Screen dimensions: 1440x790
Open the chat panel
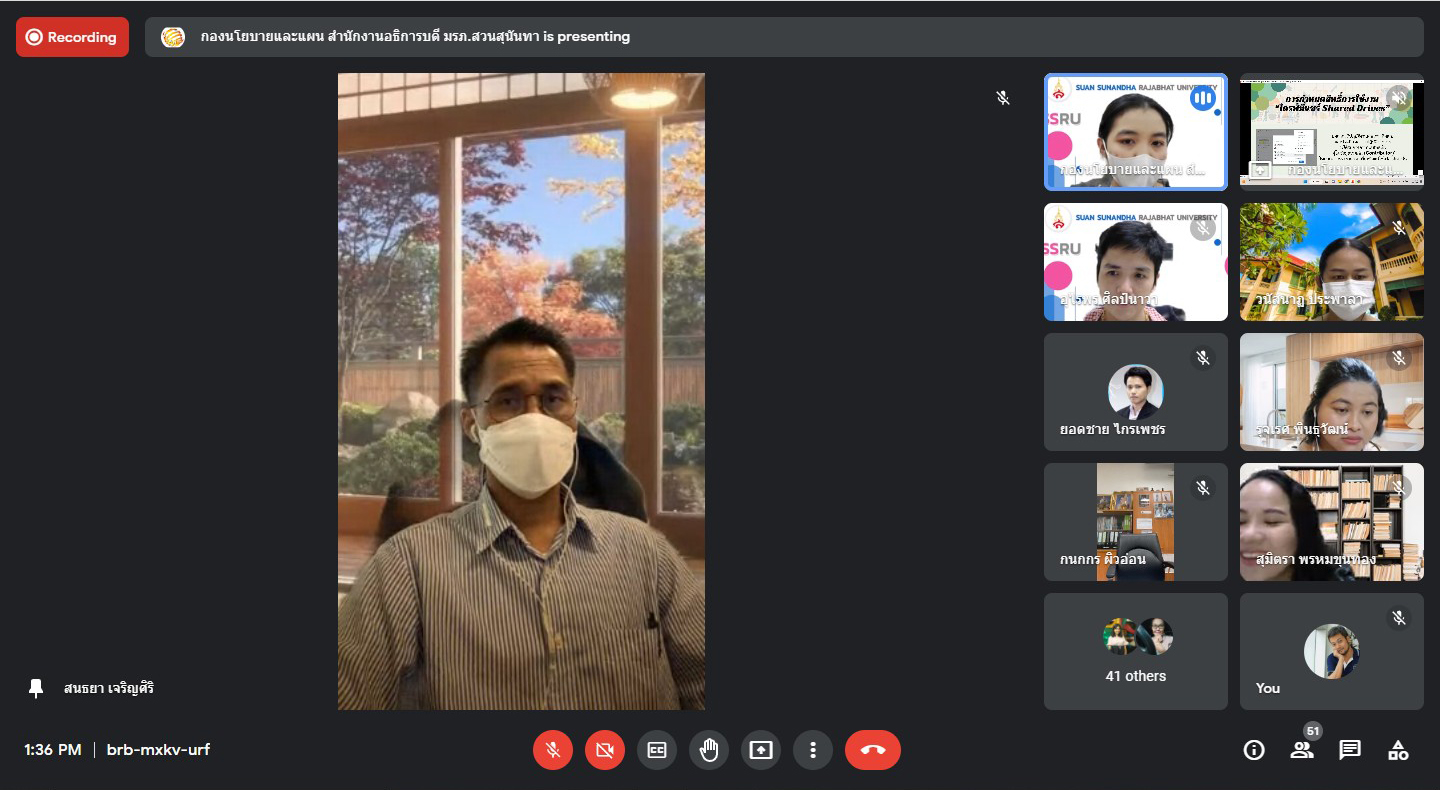pyautogui.click(x=1350, y=750)
